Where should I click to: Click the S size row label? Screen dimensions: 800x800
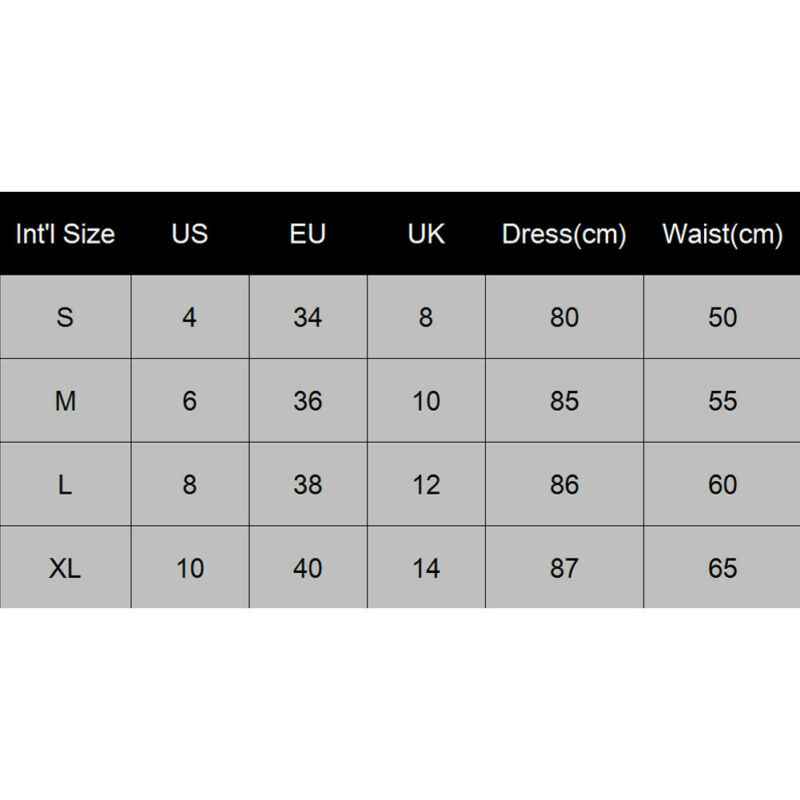pos(65,318)
